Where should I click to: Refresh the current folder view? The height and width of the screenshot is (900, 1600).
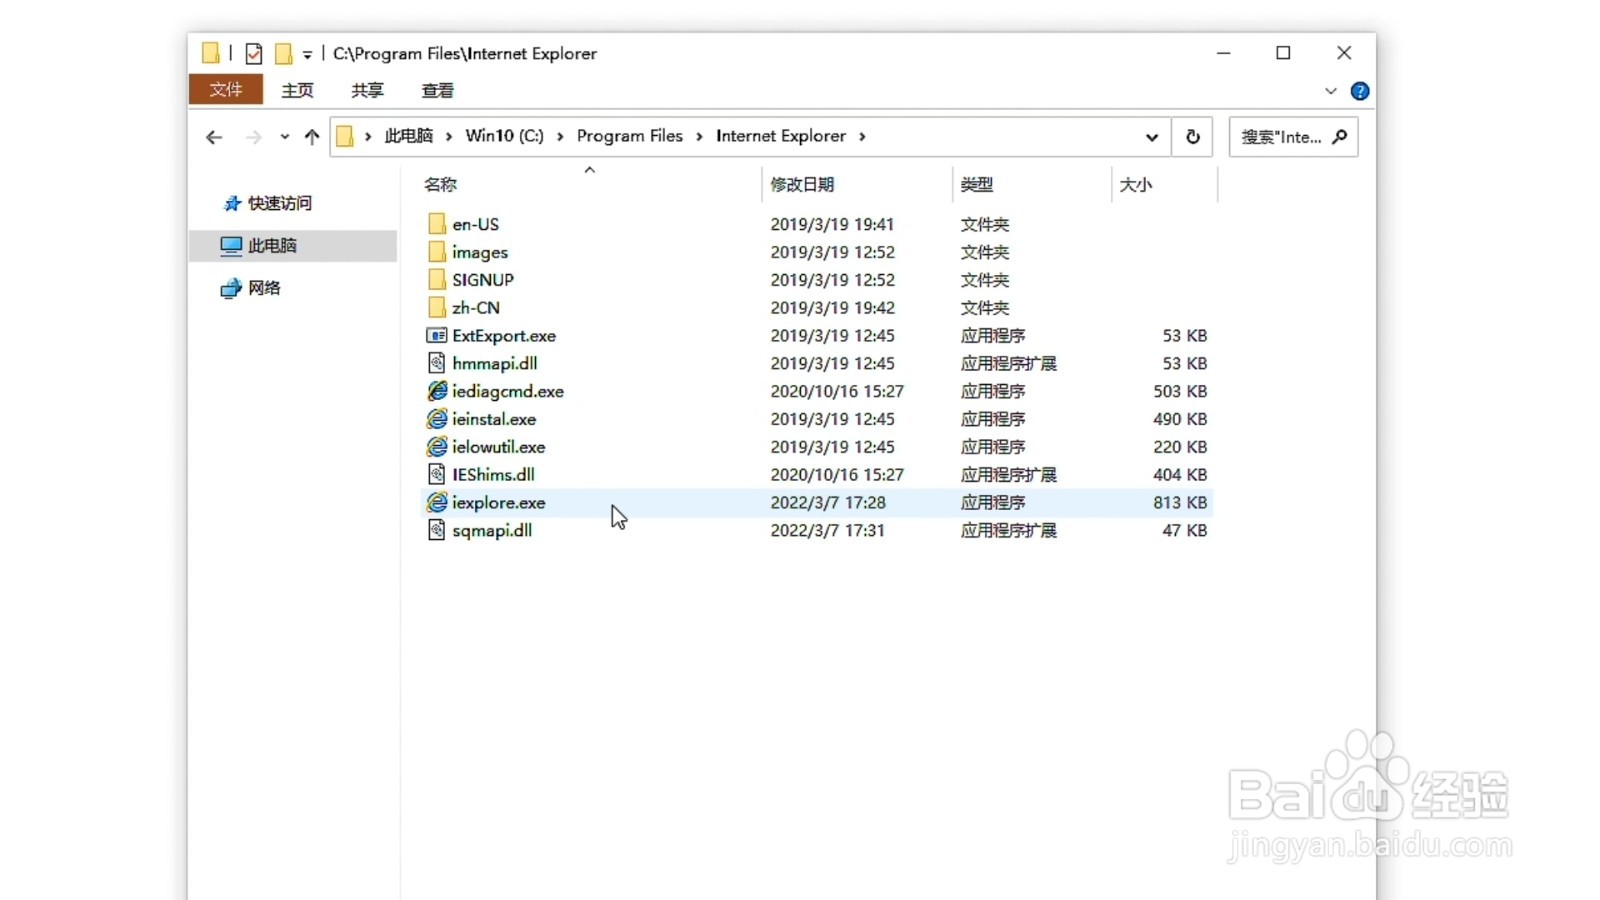coord(1193,137)
